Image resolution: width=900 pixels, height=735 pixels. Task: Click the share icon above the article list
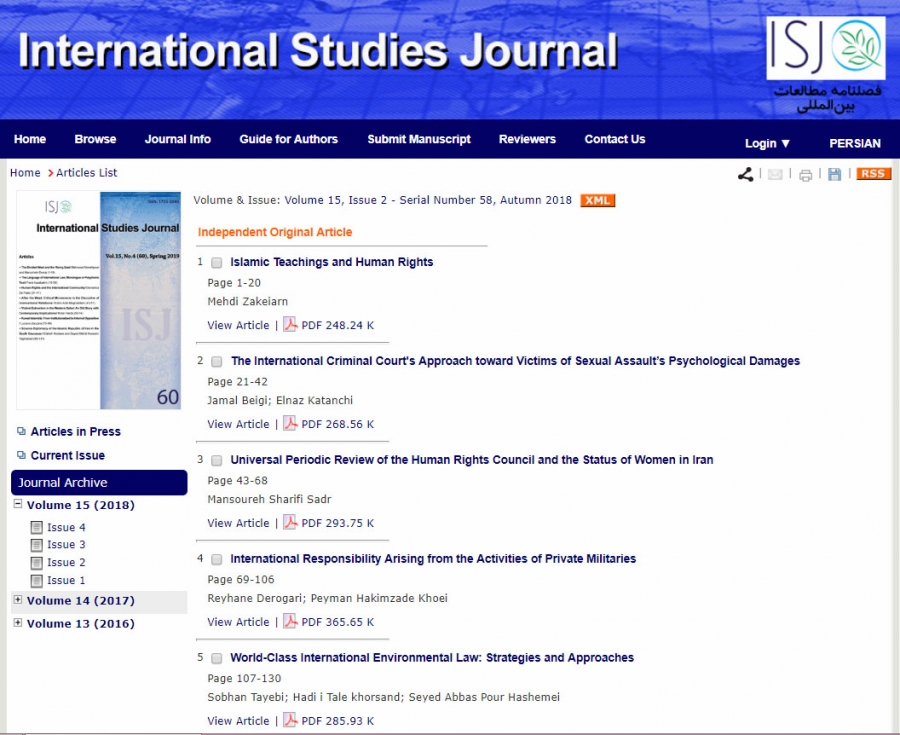[745, 174]
